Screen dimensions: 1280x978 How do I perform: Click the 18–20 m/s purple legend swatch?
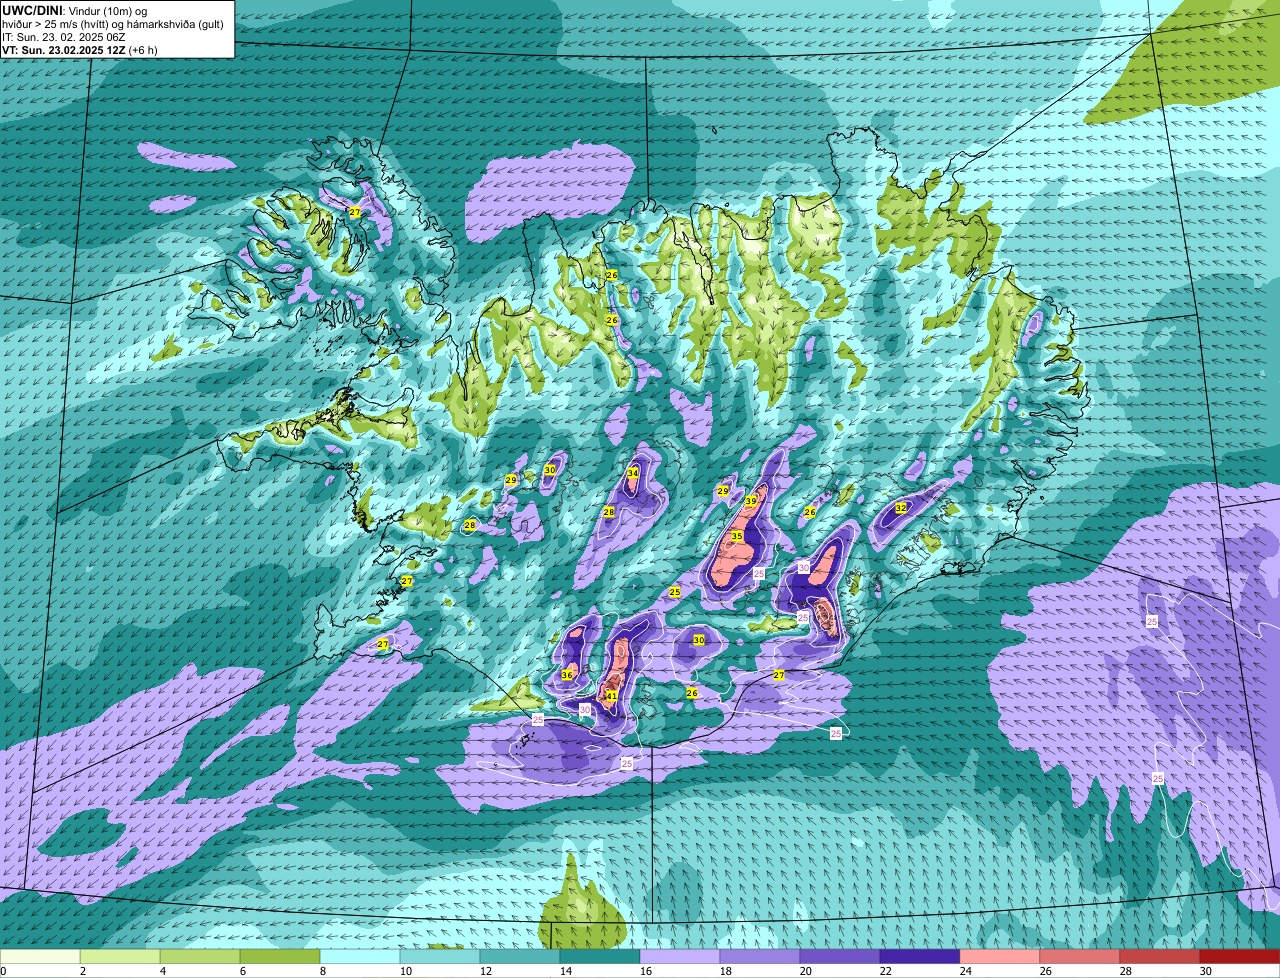pos(760,957)
